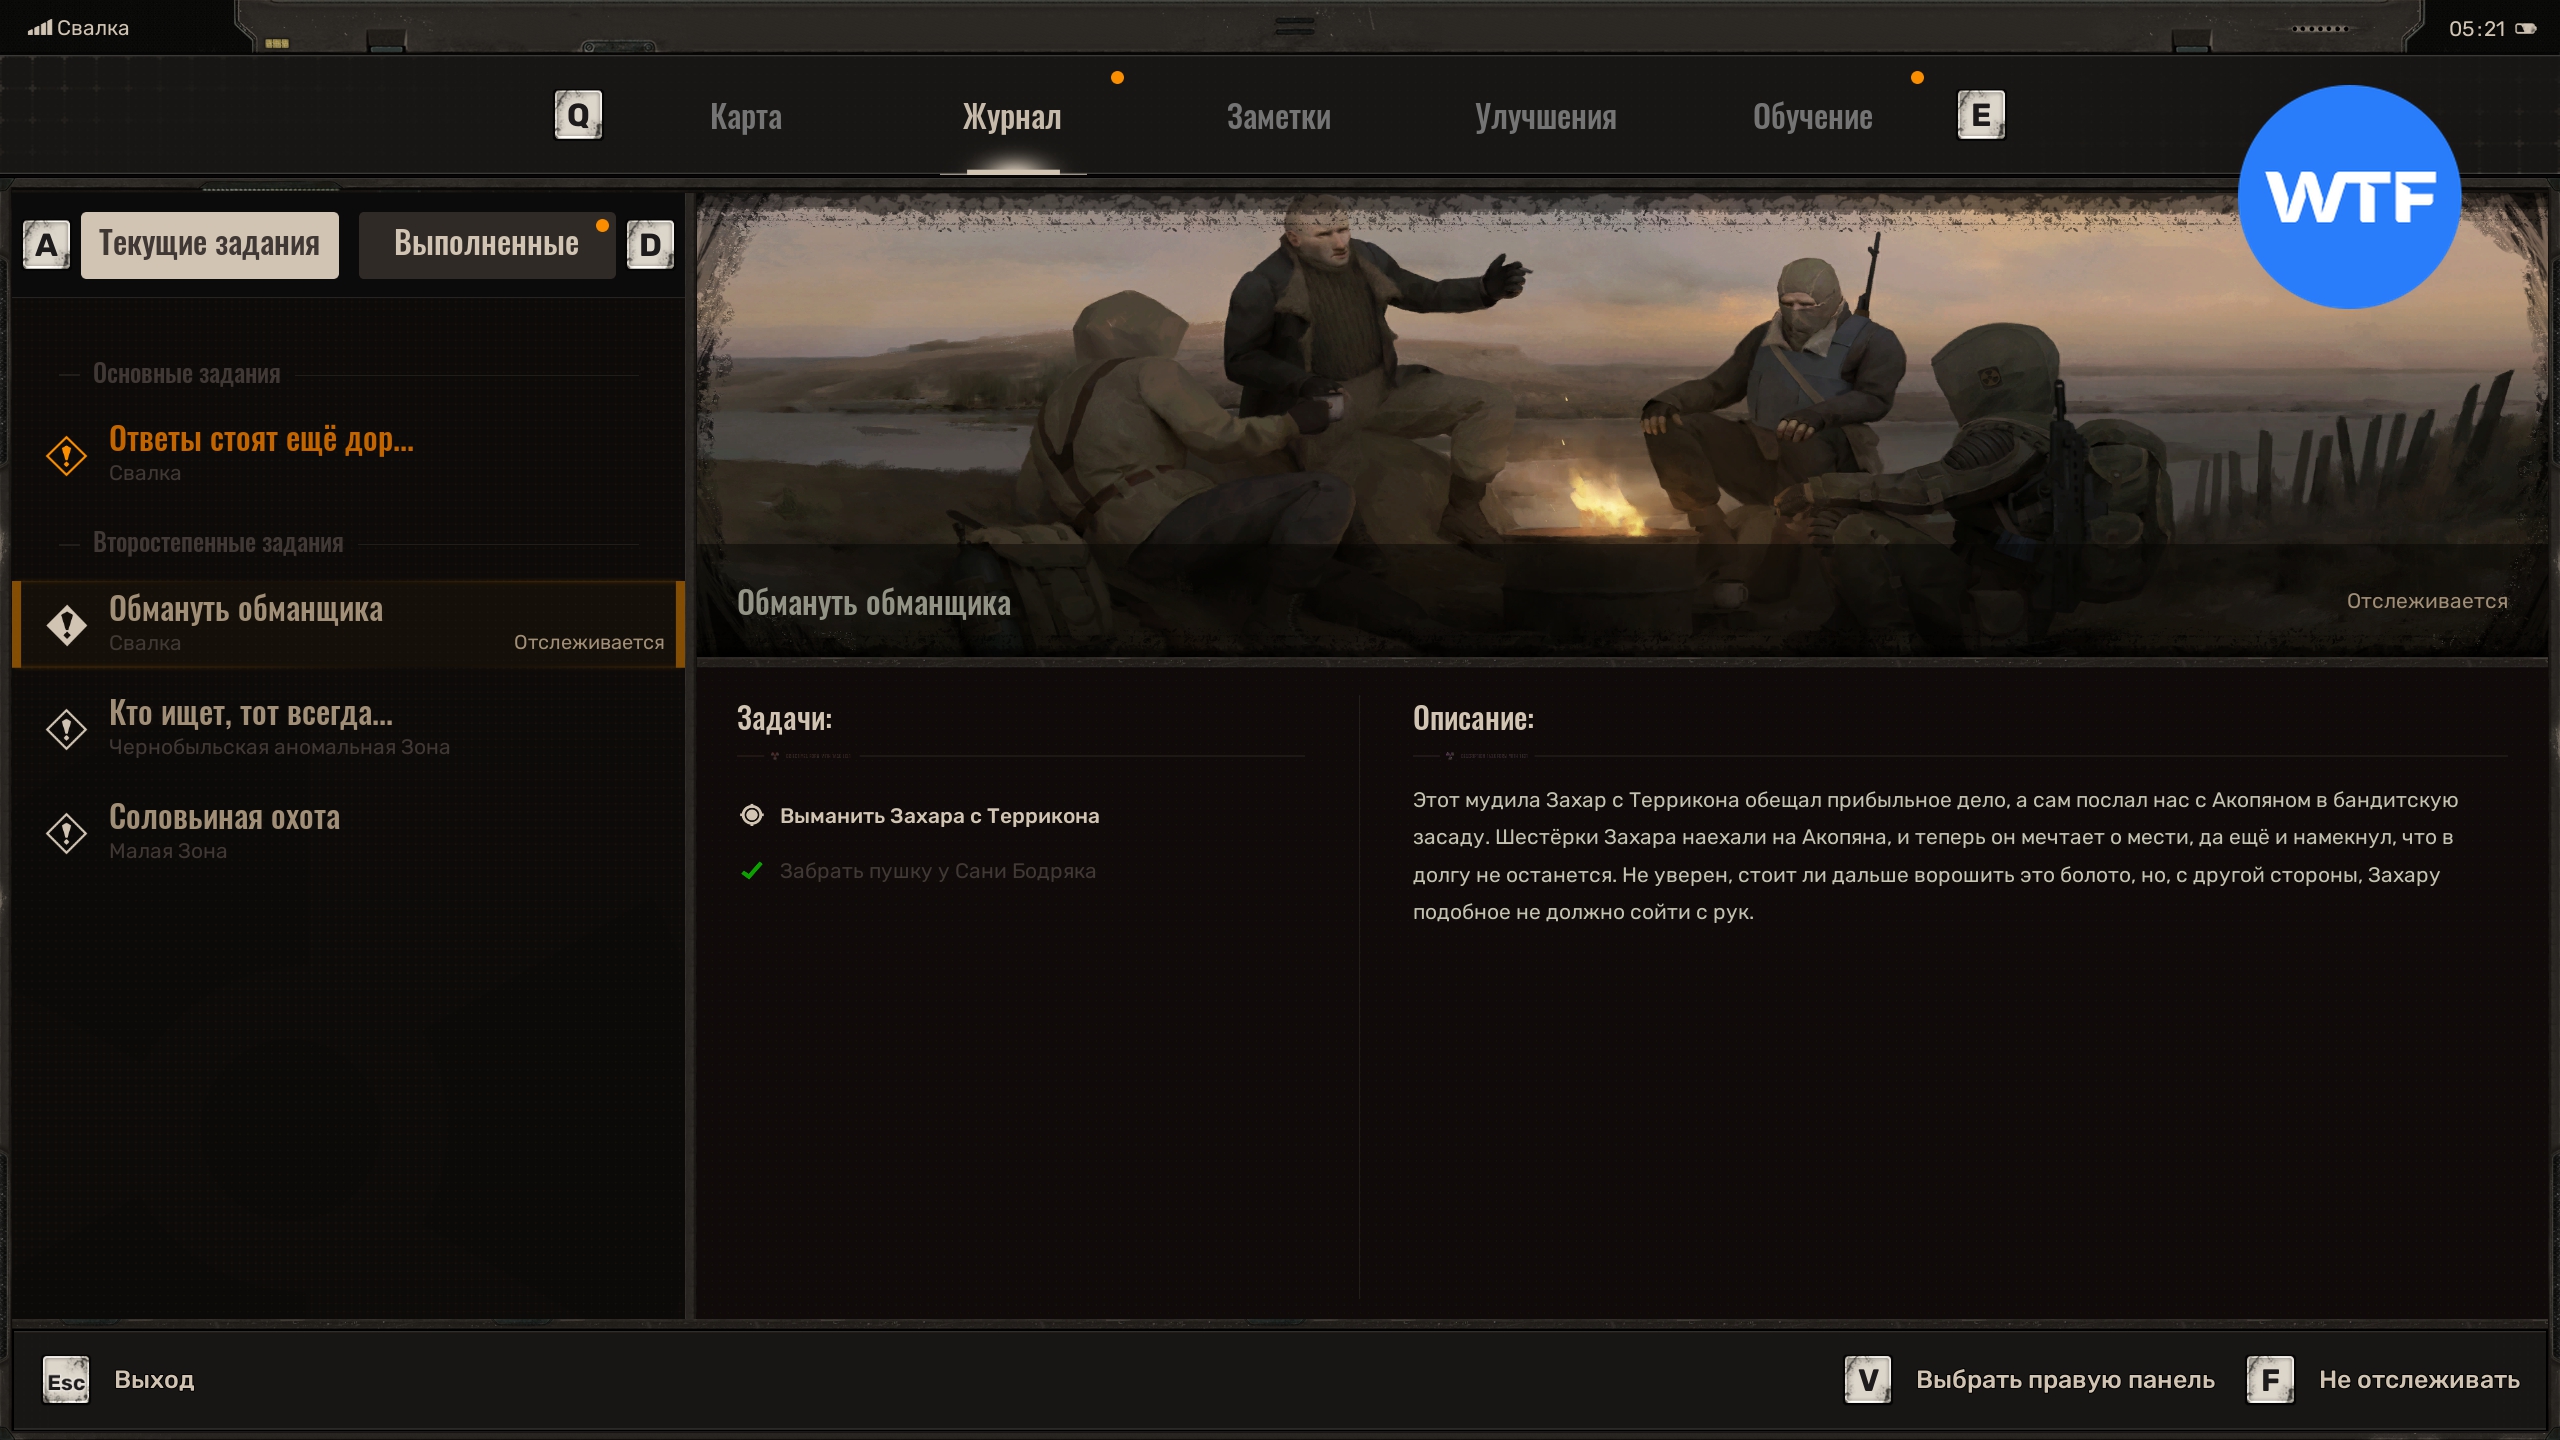This screenshot has width=2560, height=1440.
Task: Click the Esc key icon
Action: 66,1381
